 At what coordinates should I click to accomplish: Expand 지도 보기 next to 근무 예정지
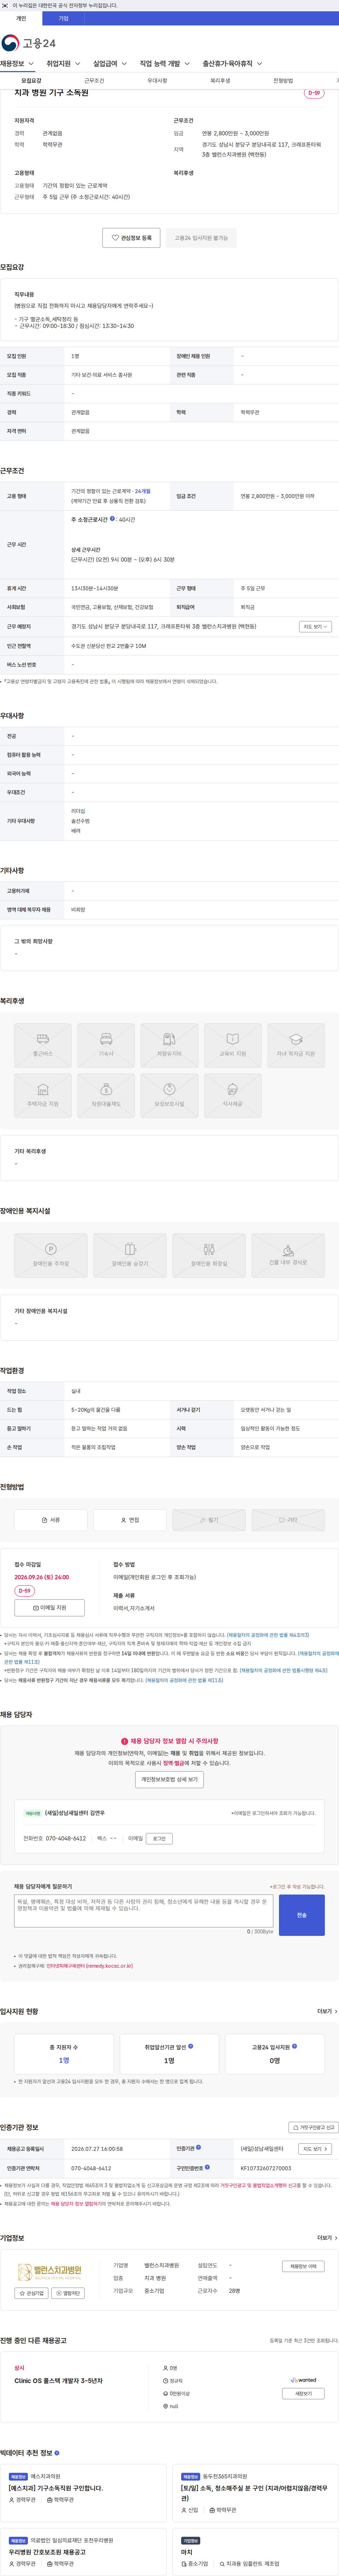[x=315, y=627]
